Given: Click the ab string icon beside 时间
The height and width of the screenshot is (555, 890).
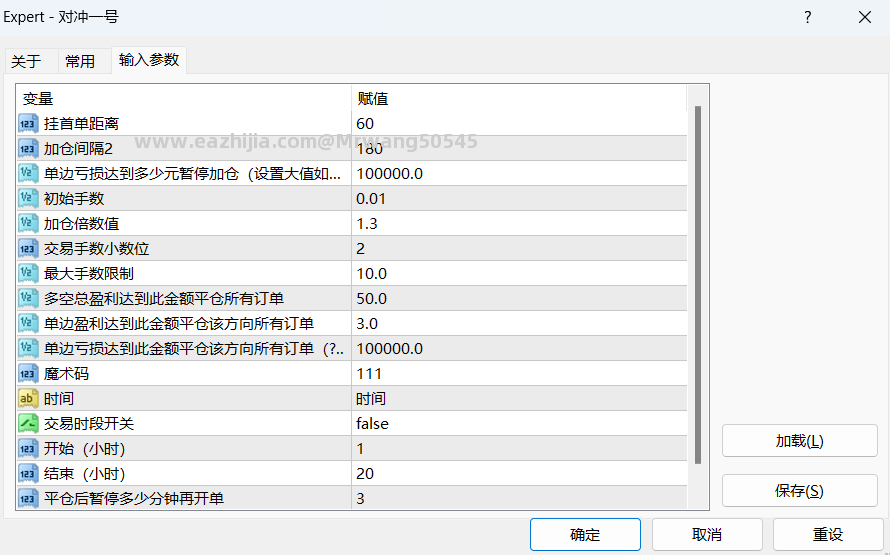Looking at the screenshot, I should coord(28,398).
